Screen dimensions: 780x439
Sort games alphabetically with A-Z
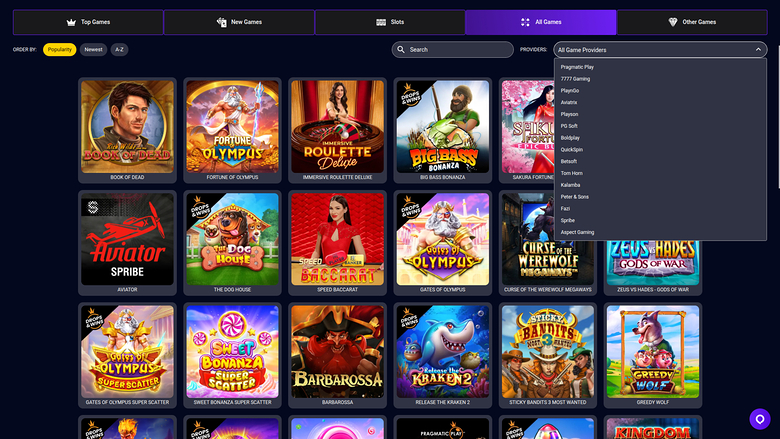pyautogui.click(x=119, y=50)
